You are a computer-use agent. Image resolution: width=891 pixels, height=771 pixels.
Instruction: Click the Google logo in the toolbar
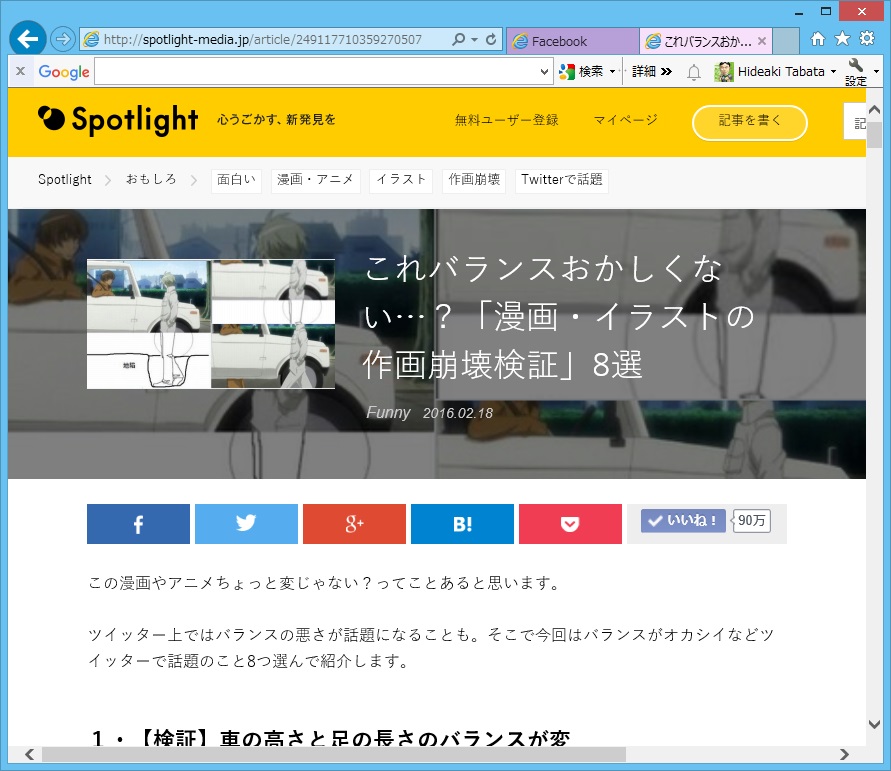[64, 72]
